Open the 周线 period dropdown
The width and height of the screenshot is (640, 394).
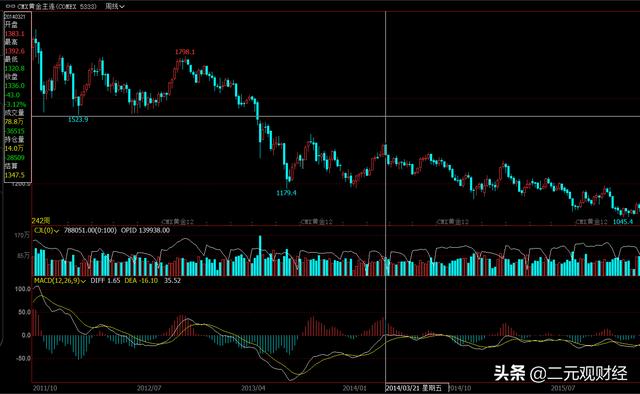(x=115, y=7)
